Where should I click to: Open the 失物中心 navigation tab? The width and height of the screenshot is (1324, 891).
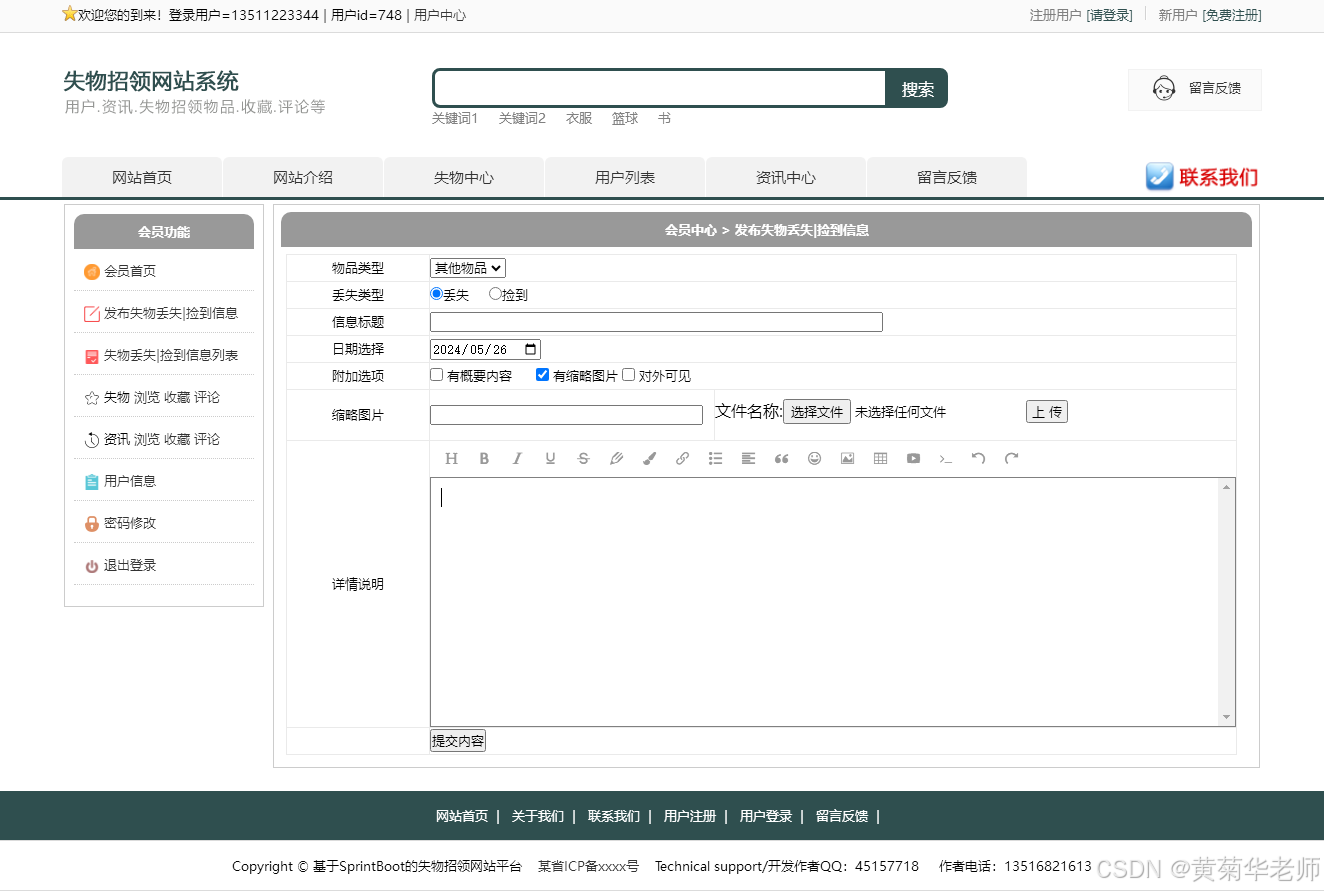click(464, 177)
